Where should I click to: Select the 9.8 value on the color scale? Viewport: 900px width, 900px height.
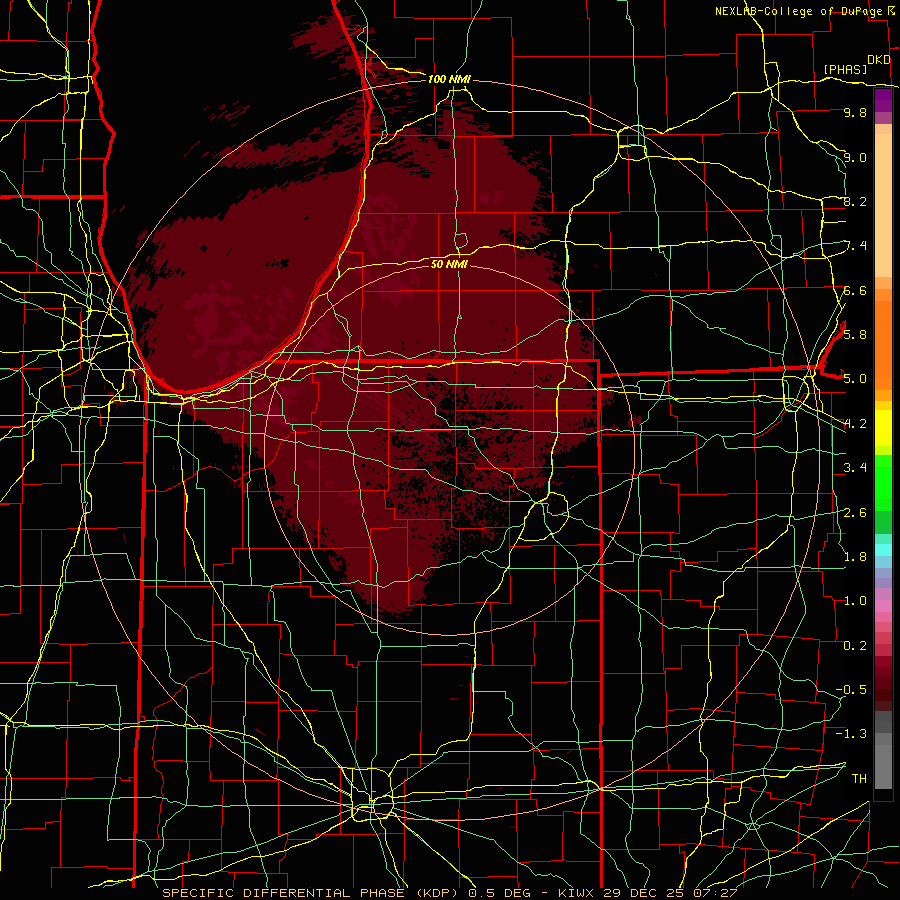[x=855, y=112]
